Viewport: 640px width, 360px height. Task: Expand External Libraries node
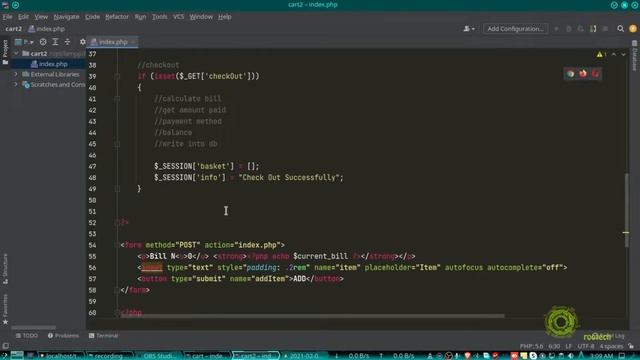[16, 74]
